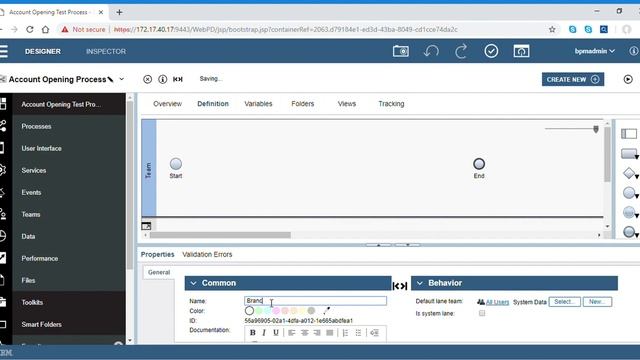Pick a color with the eyedropper icon
Screen dimensions: 640x360
pos(327,311)
